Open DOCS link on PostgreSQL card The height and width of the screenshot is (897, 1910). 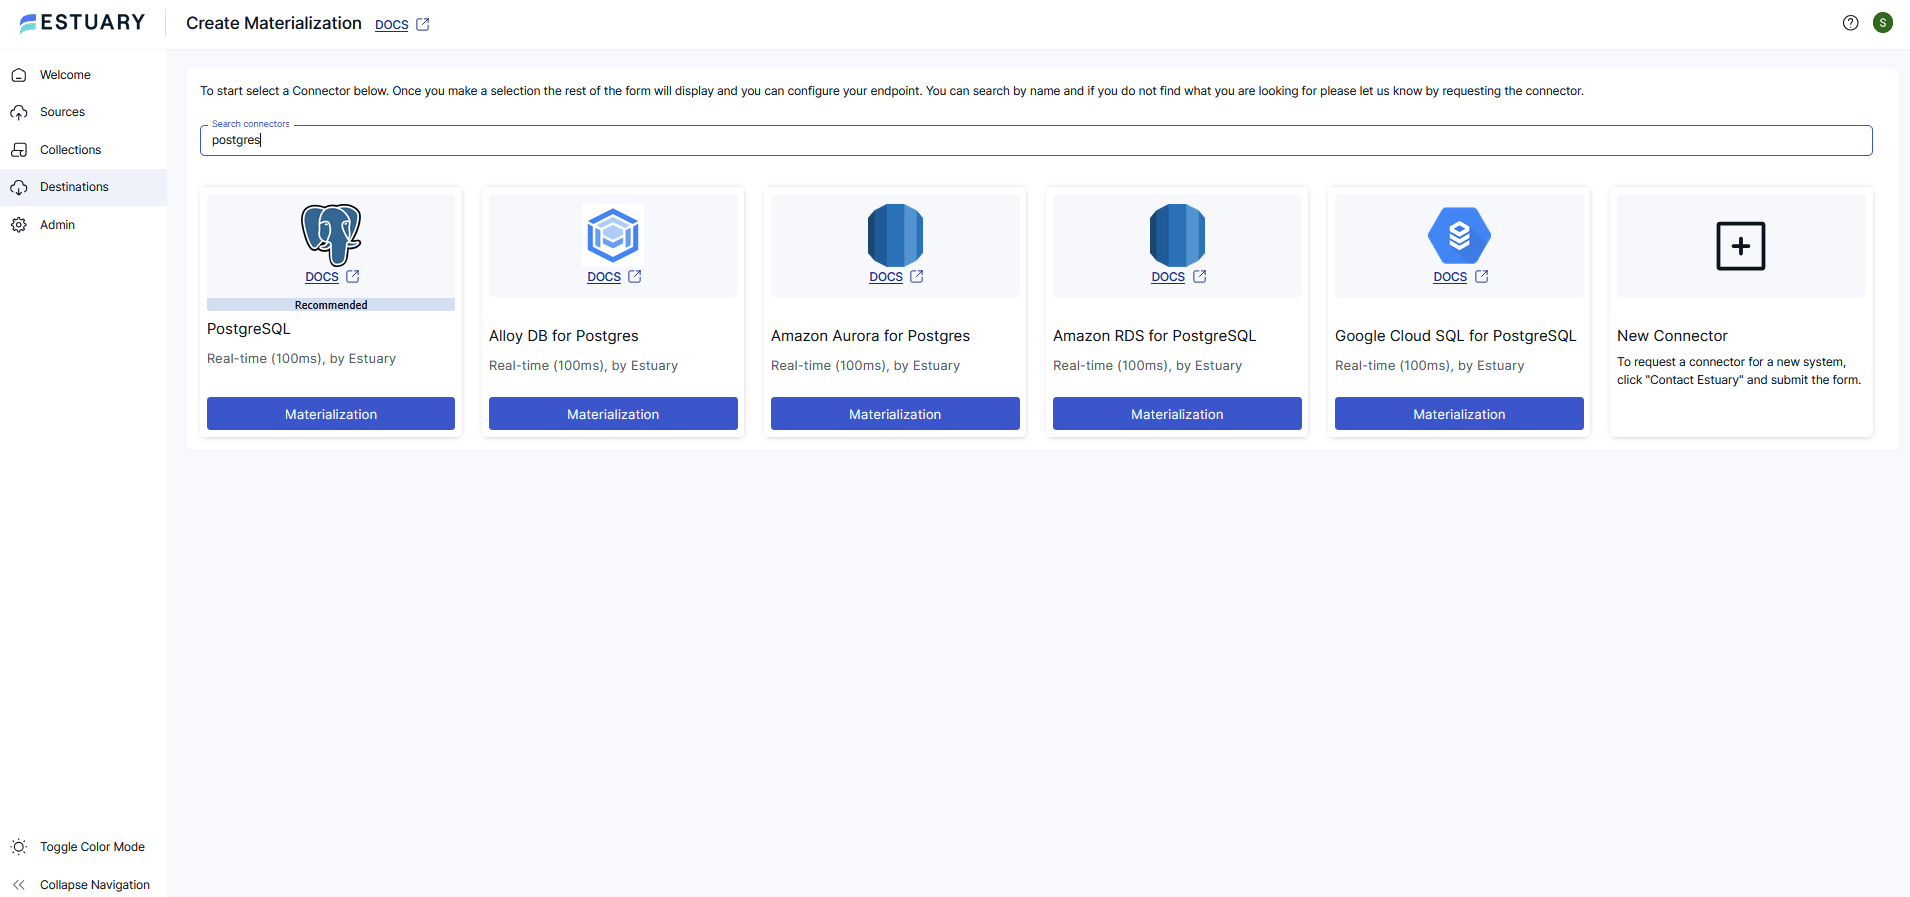[x=322, y=277]
